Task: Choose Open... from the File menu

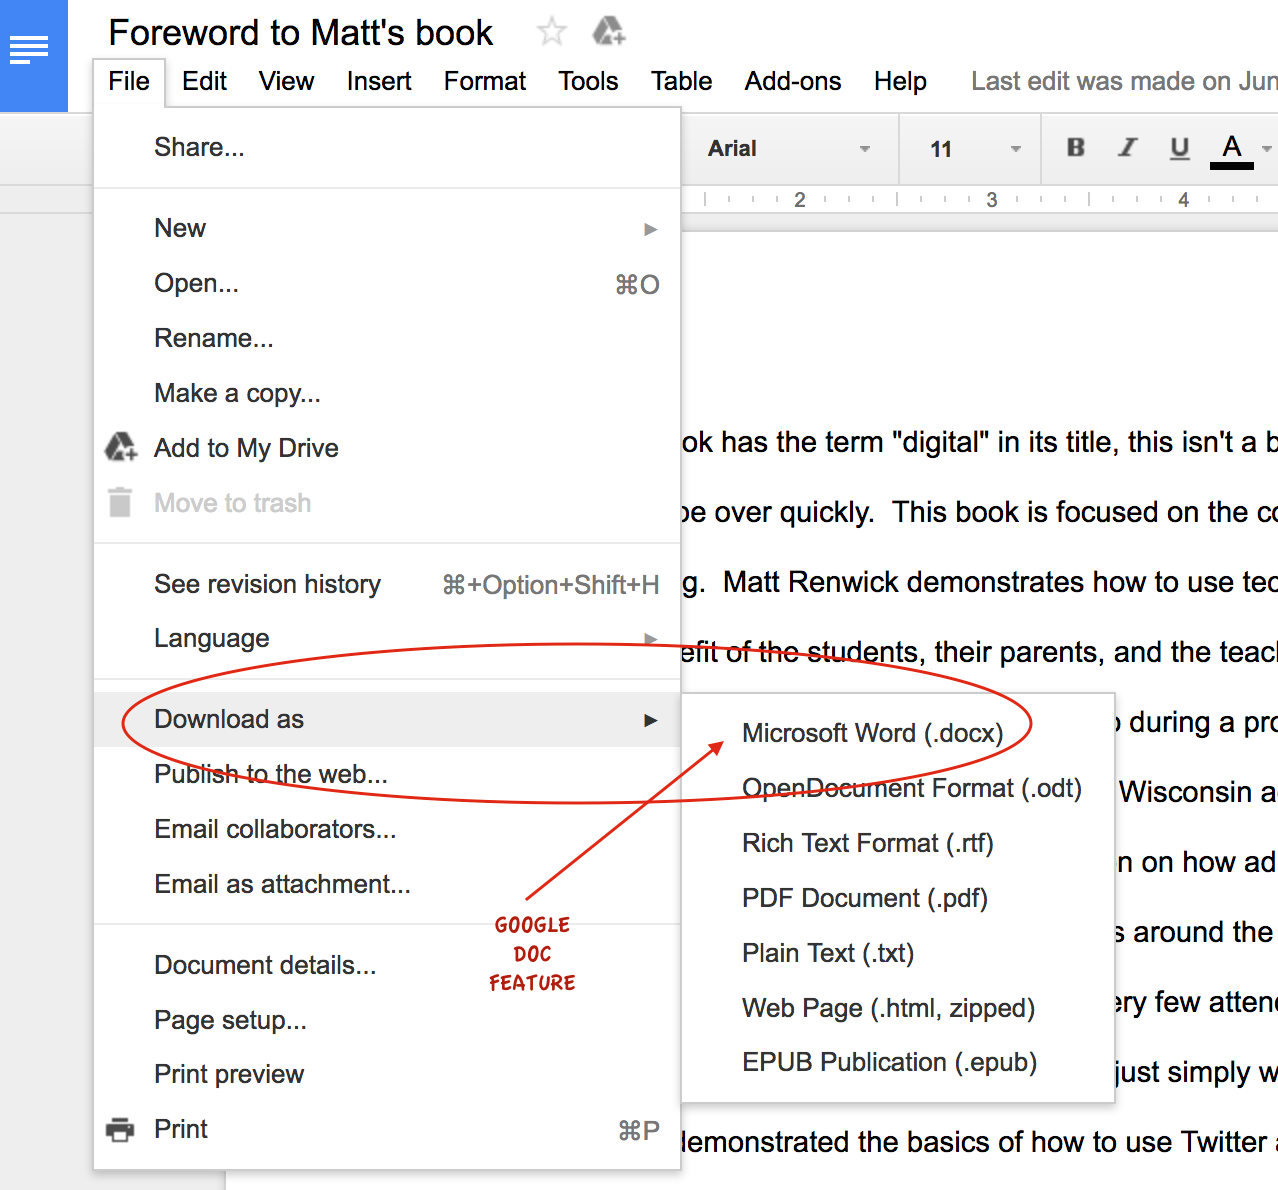Action: pyautogui.click(x=387, y=283)
